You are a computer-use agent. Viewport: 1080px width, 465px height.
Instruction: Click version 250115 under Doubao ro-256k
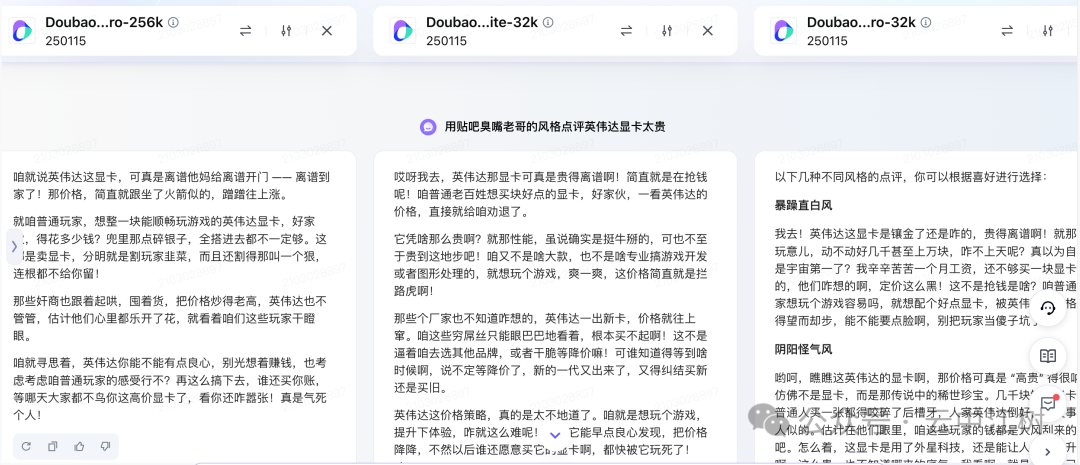click(65, 41)
